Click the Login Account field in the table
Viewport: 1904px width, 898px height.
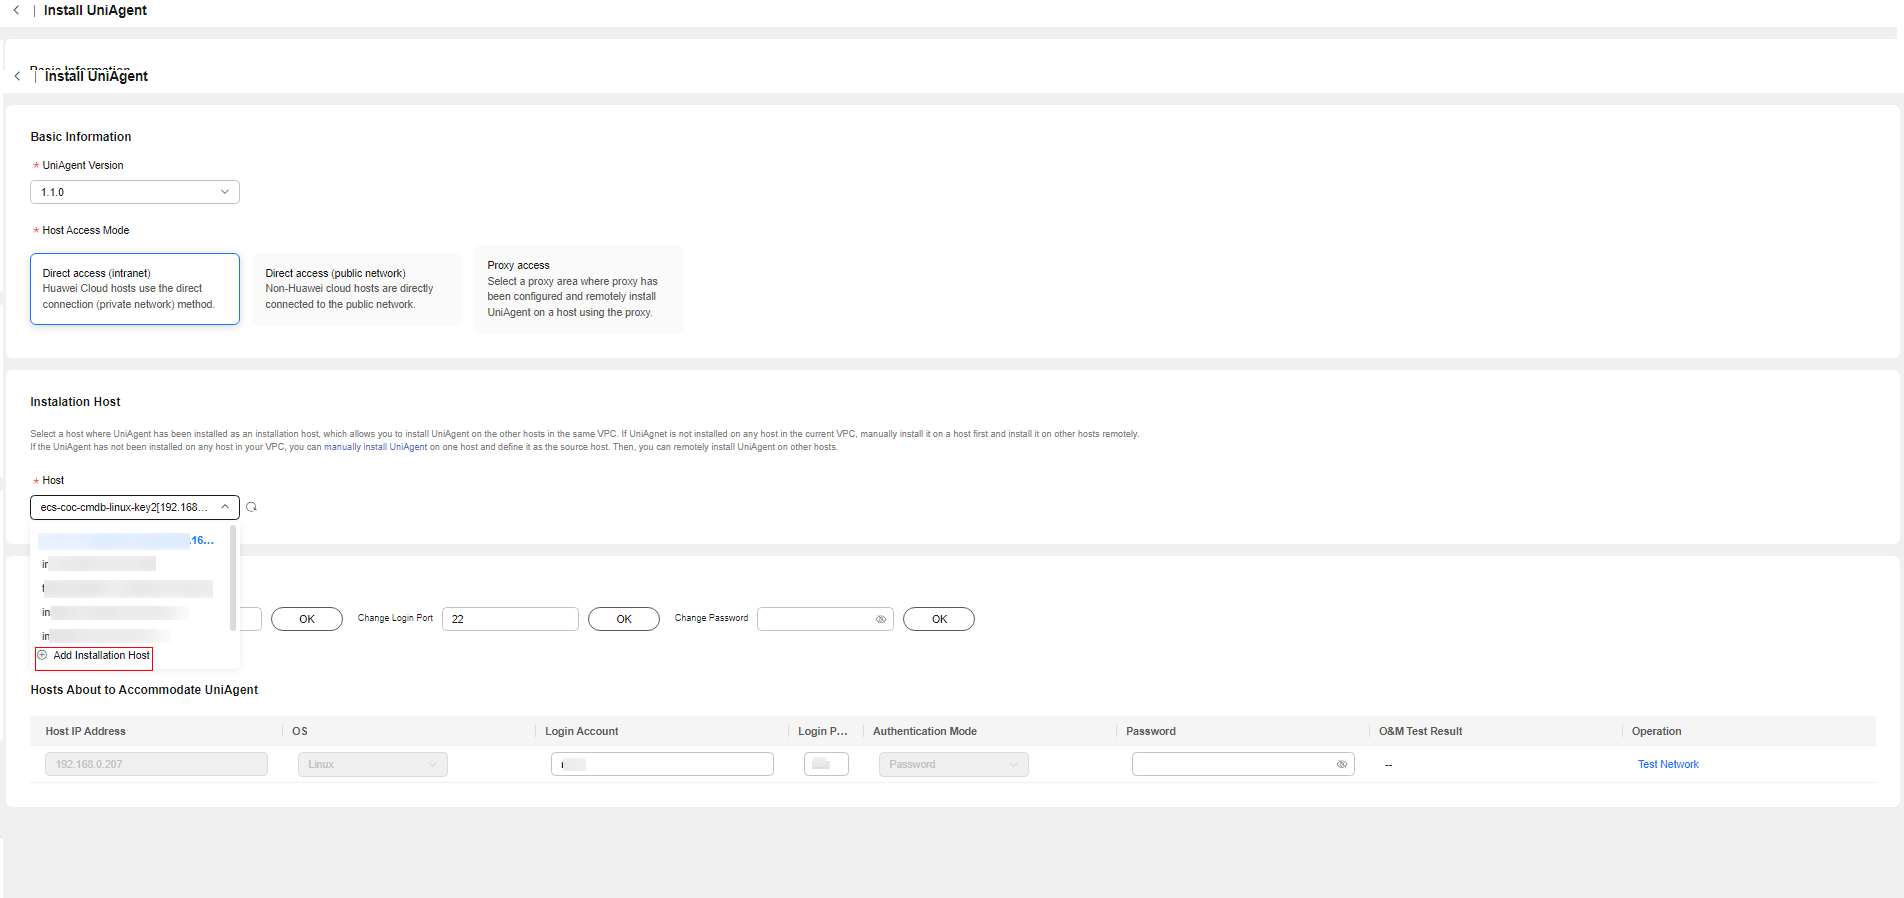tap(662, 764)
